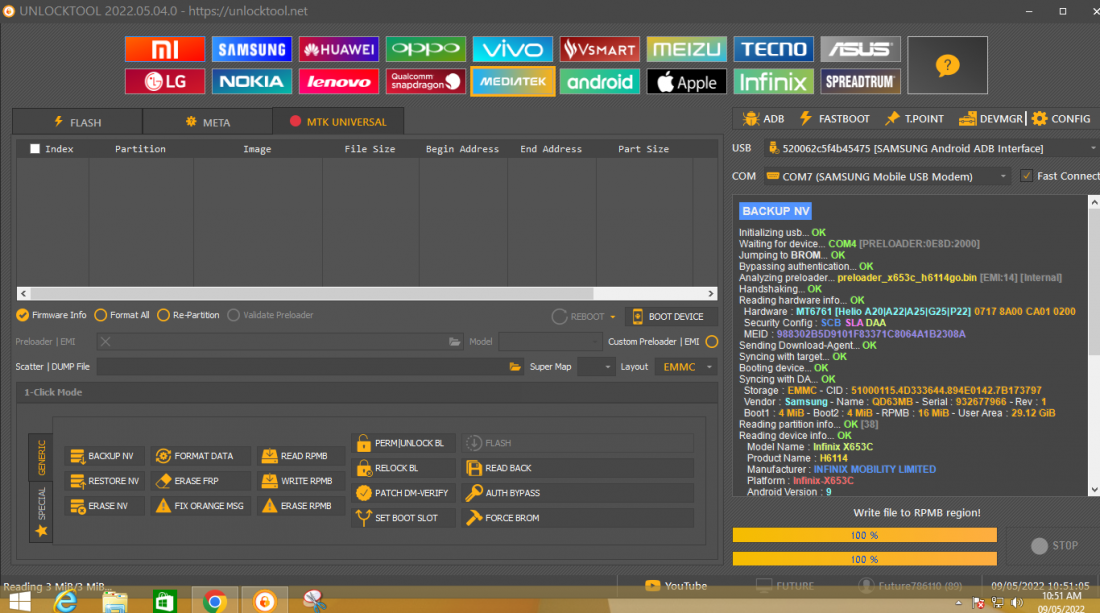Pick the OPPO brand logo
The width and height of the screenshot is (1100, 613).
click(426, 49)
